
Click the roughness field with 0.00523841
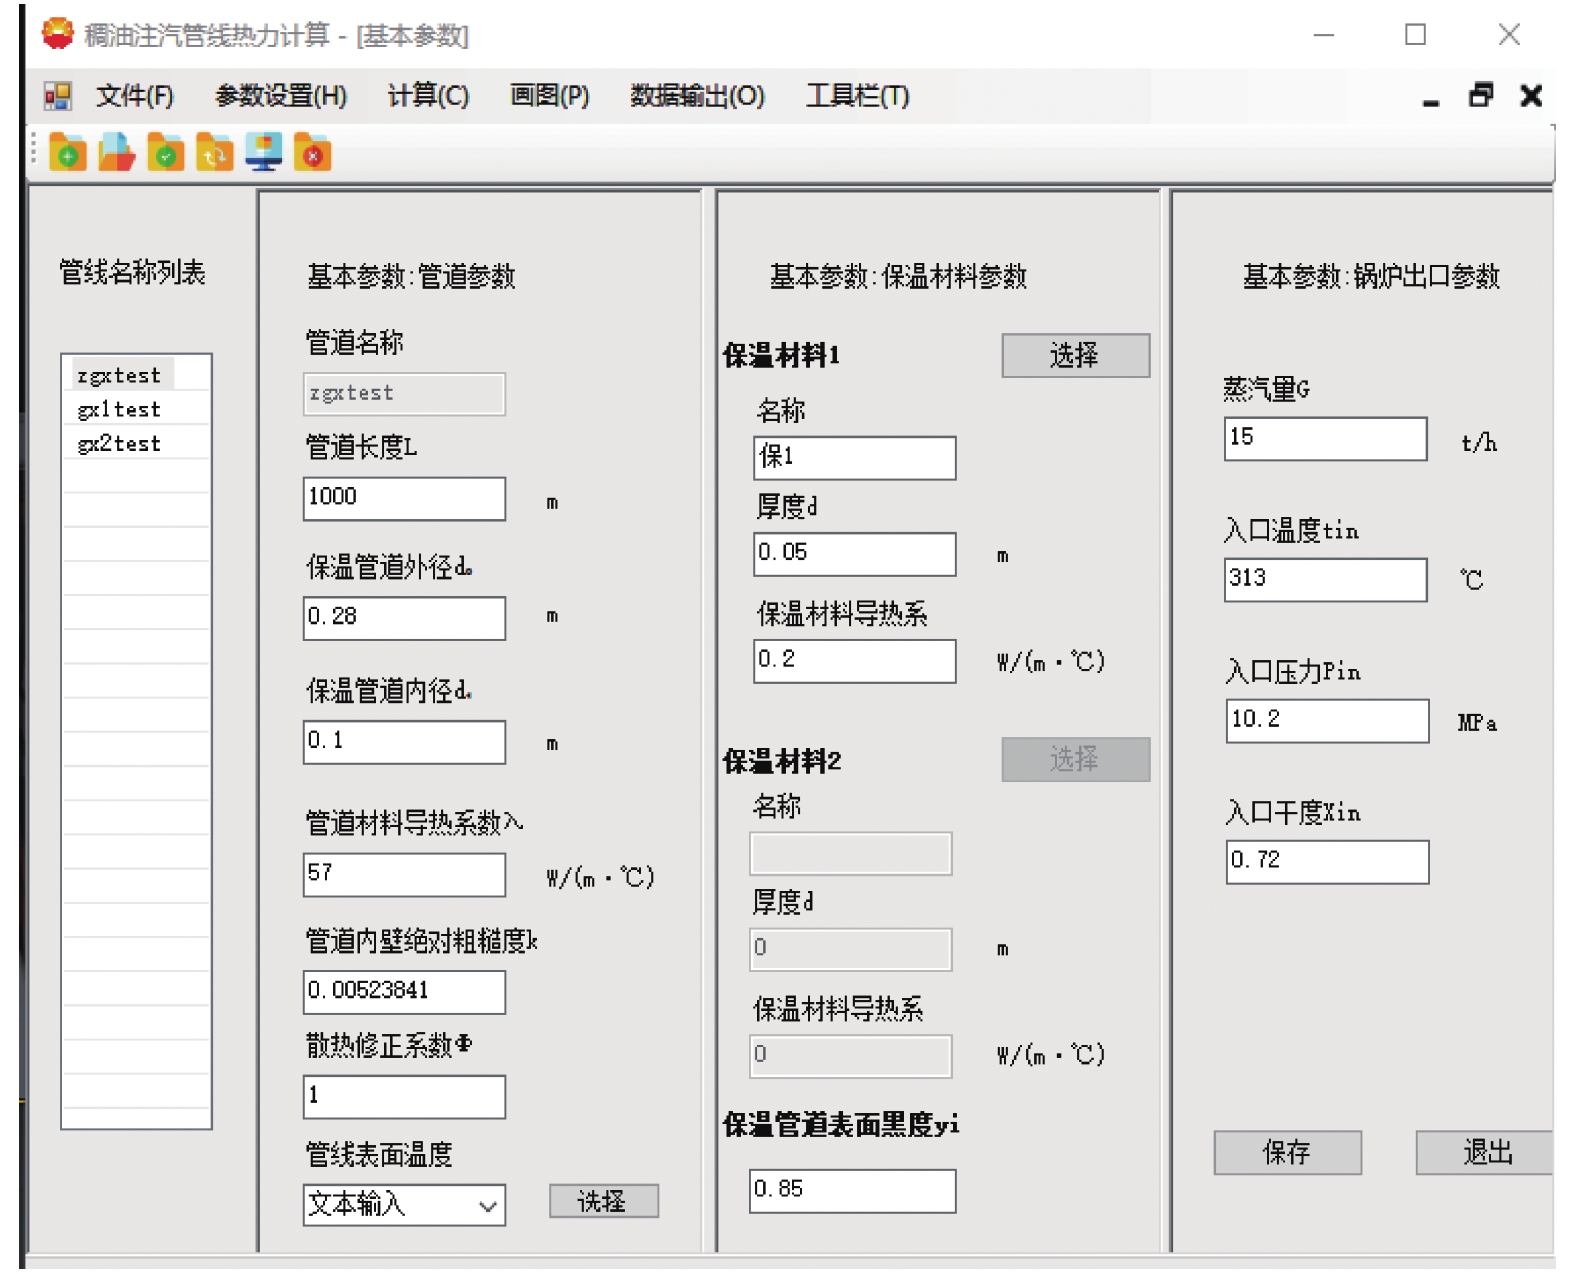tap(404, 992)
